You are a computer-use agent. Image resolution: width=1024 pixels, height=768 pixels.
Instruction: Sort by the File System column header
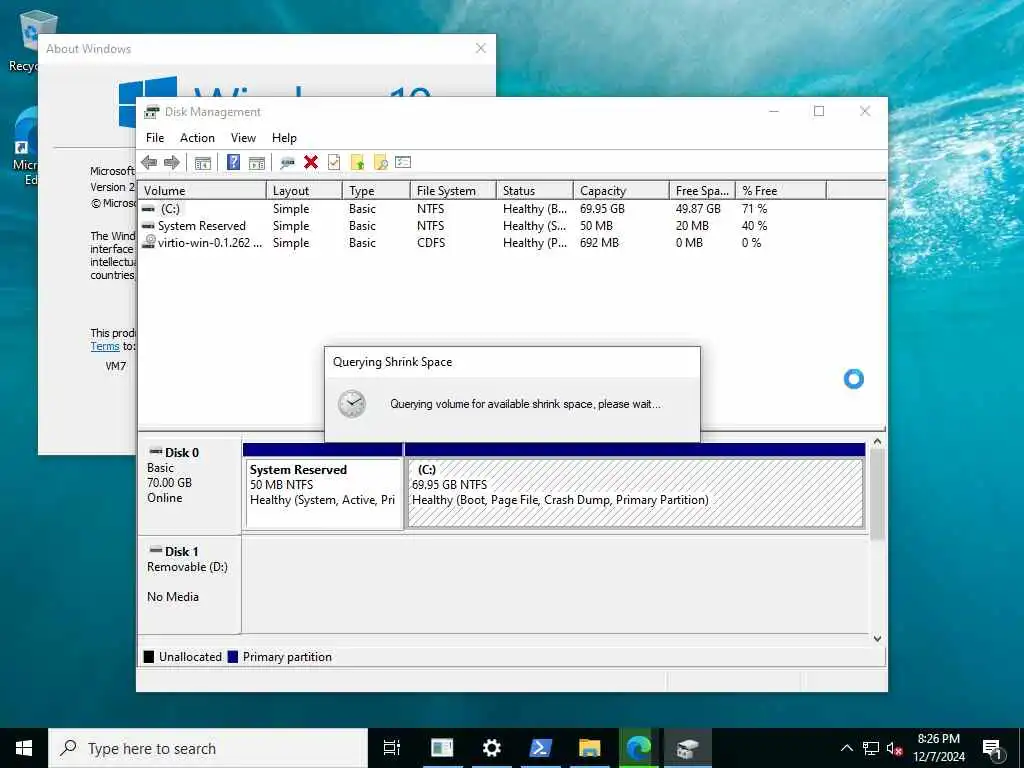point(453,191)
